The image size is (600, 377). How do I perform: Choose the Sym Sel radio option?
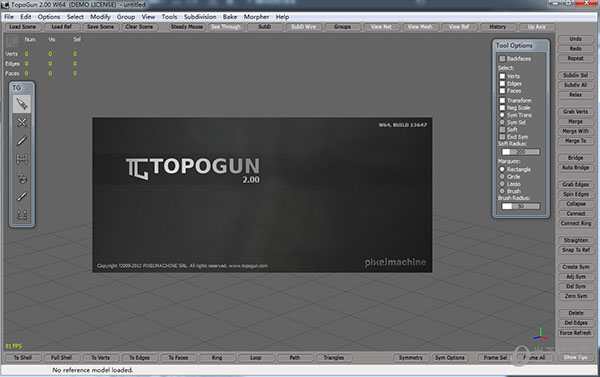(502, 122)
